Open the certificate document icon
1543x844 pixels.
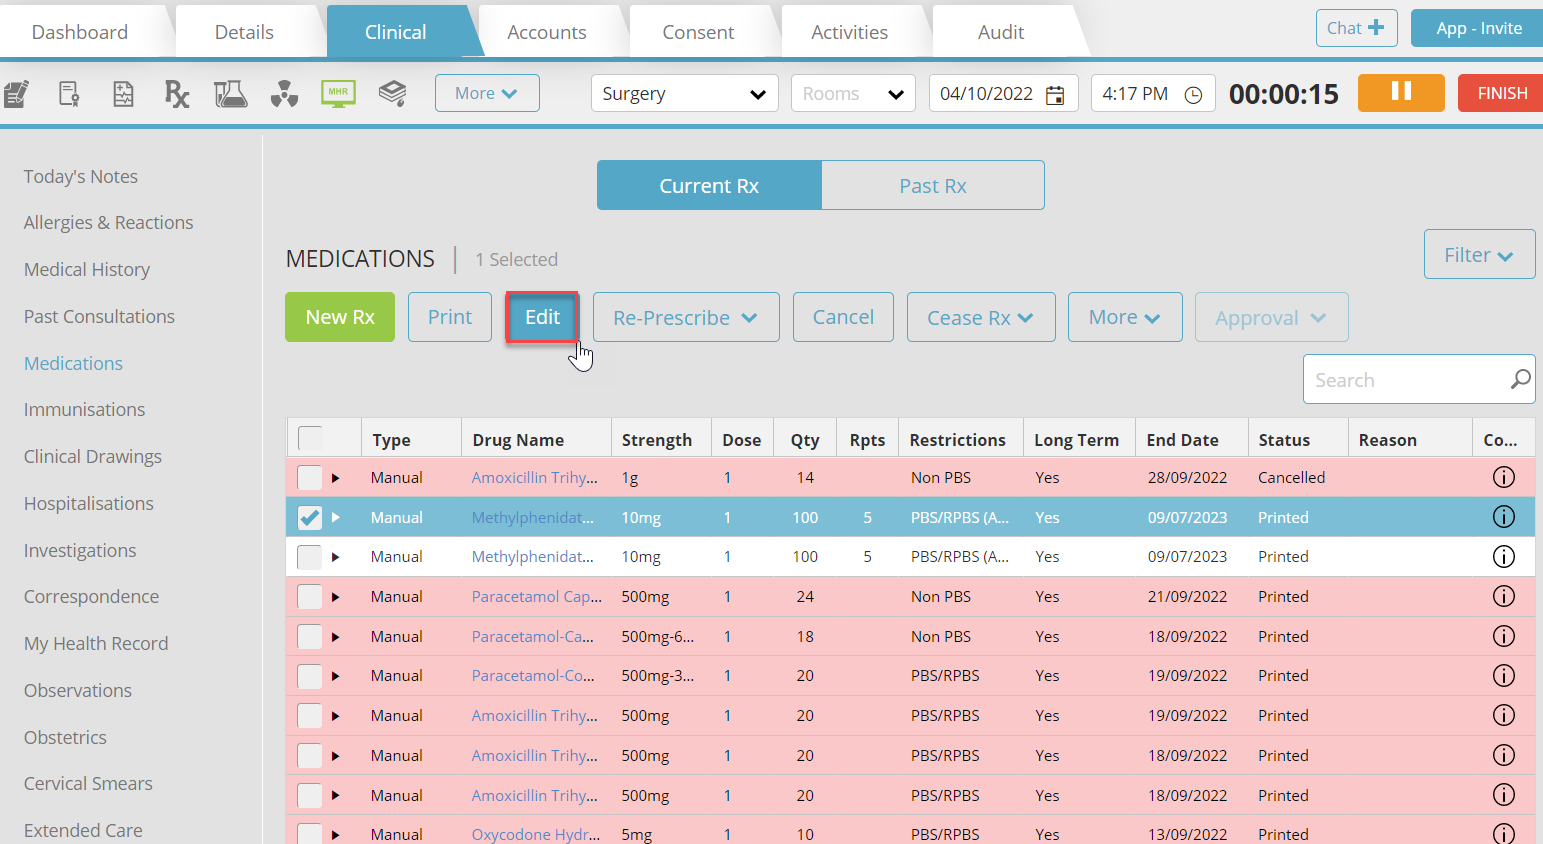coord(69,94)
